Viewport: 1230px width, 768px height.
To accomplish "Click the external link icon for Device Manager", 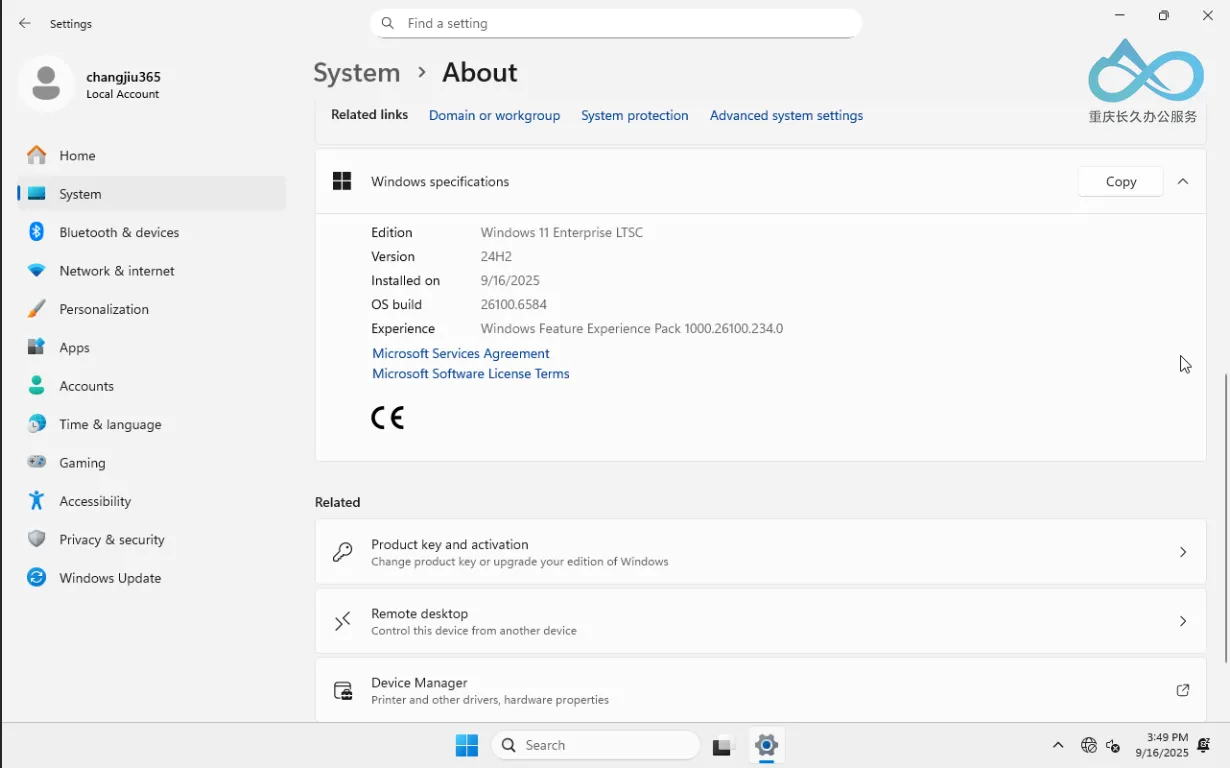I will coord(1183,690).
